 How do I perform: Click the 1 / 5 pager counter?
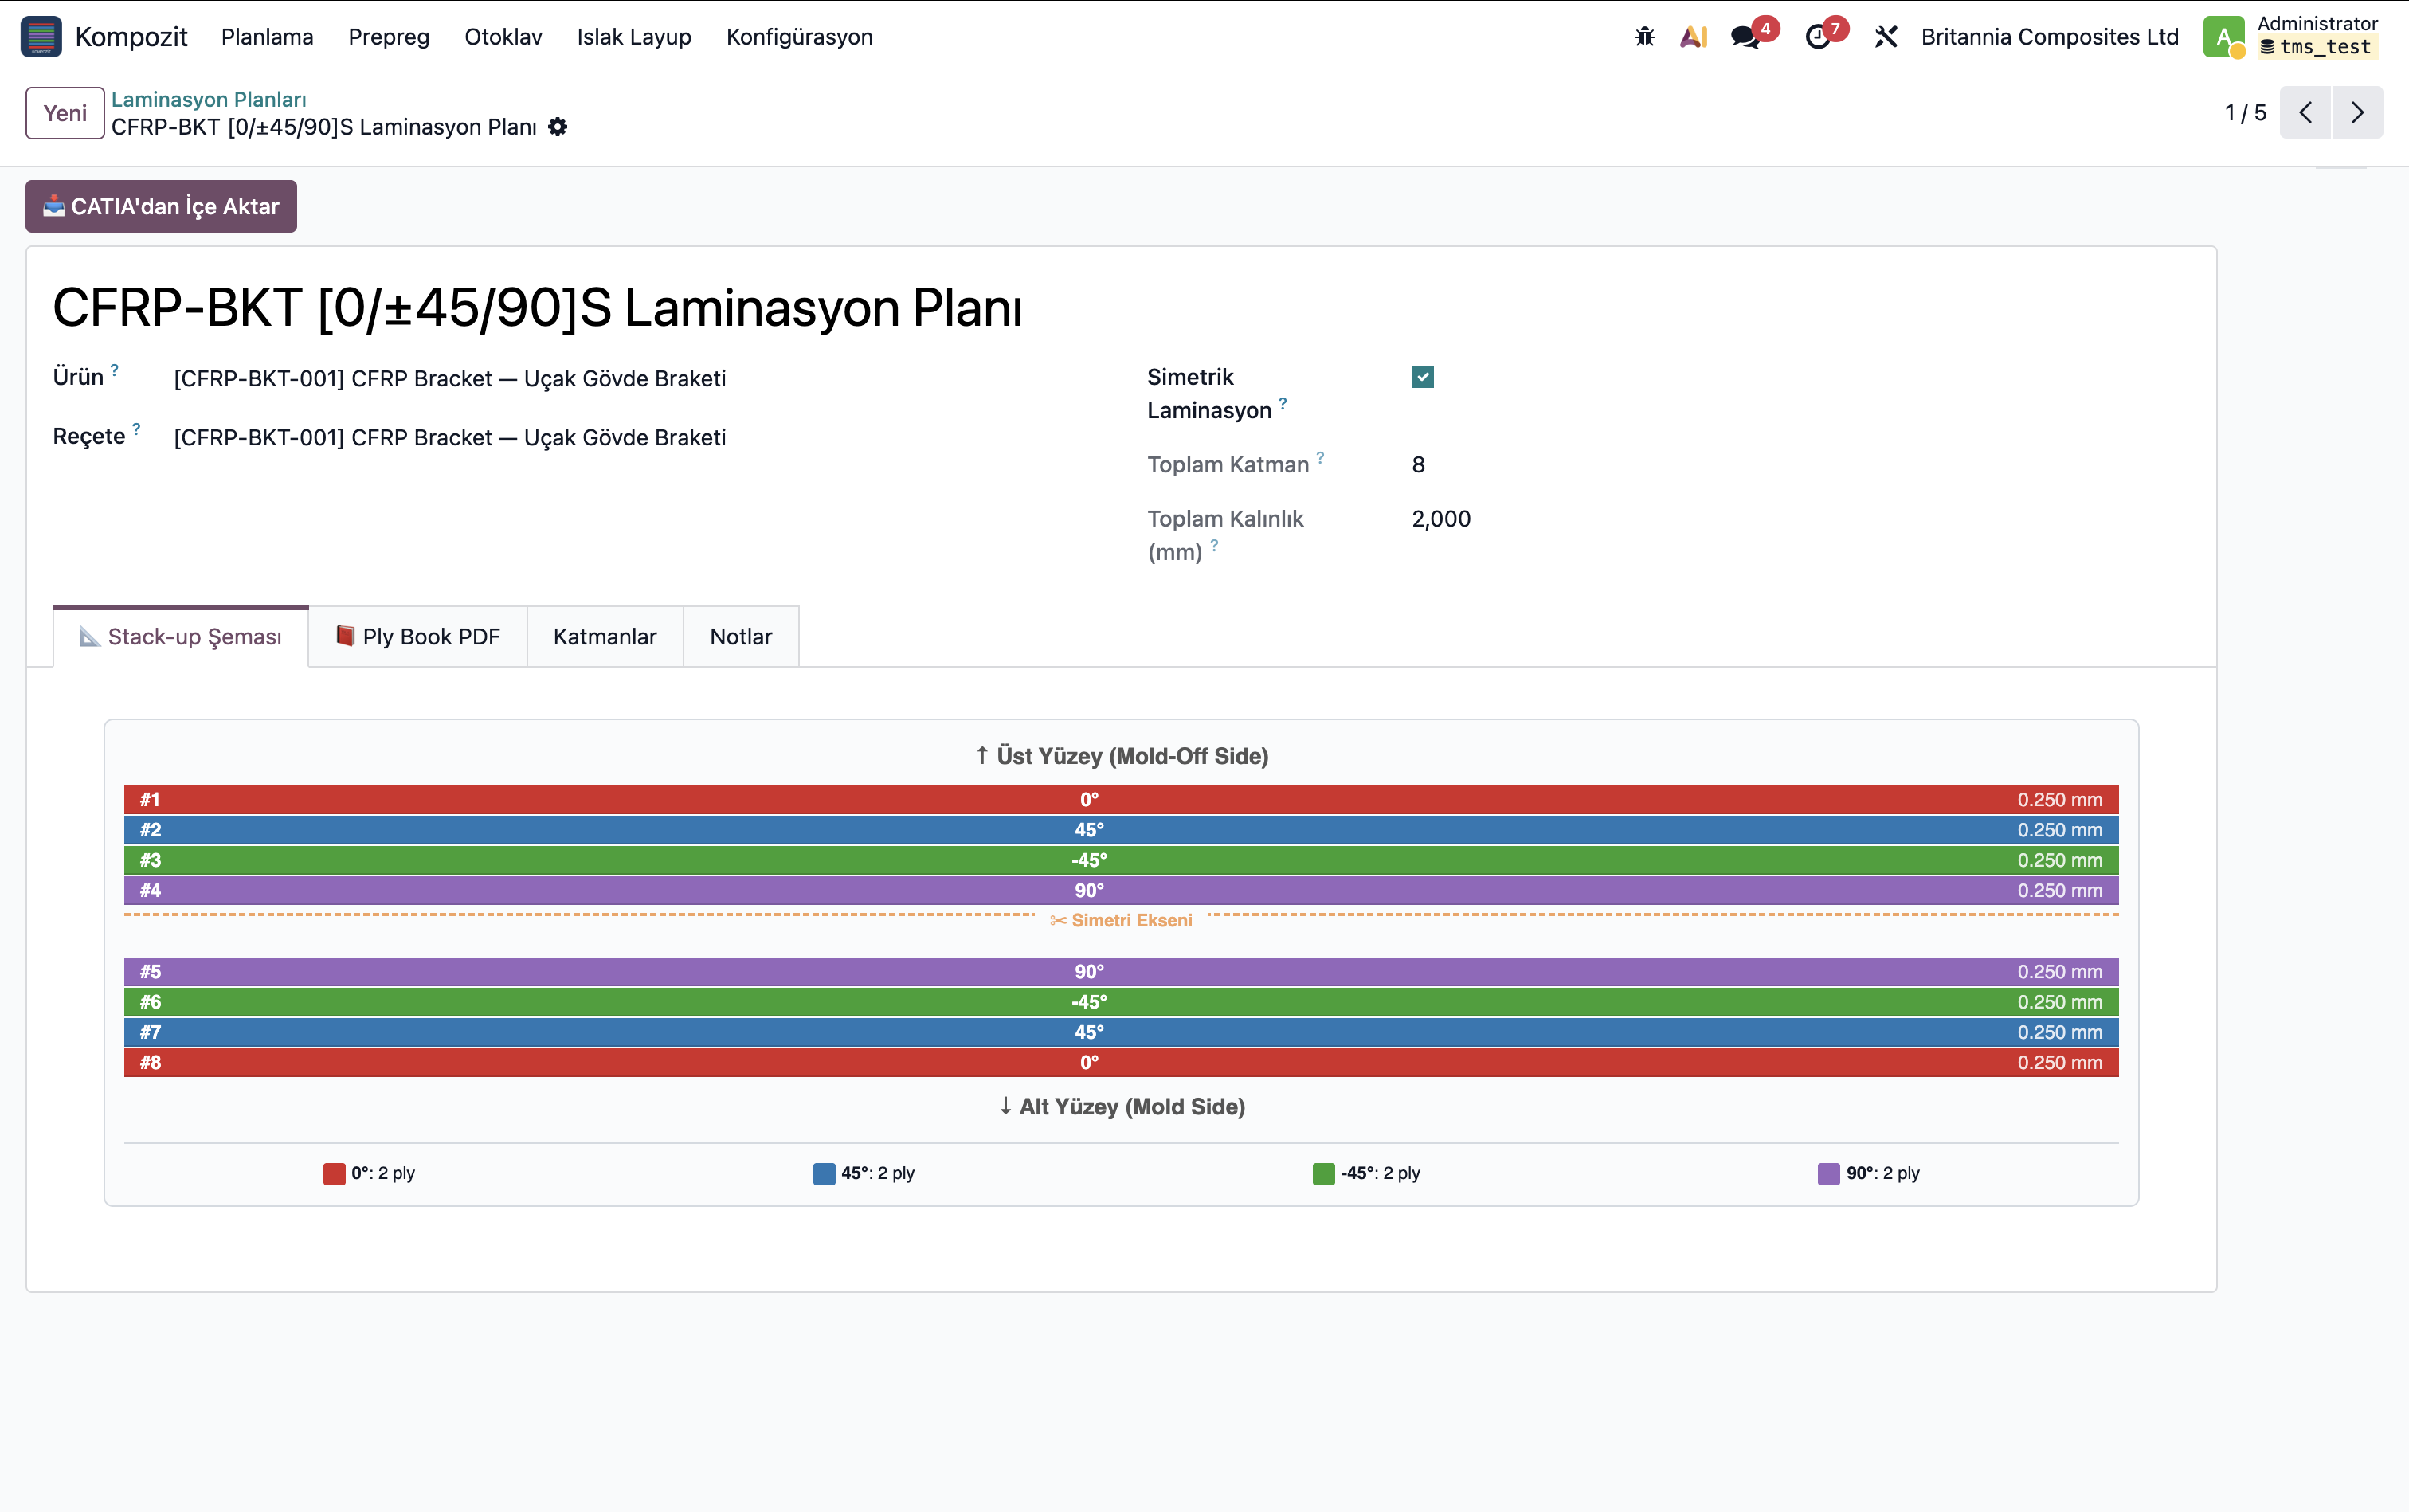(x=2245, y=113)
